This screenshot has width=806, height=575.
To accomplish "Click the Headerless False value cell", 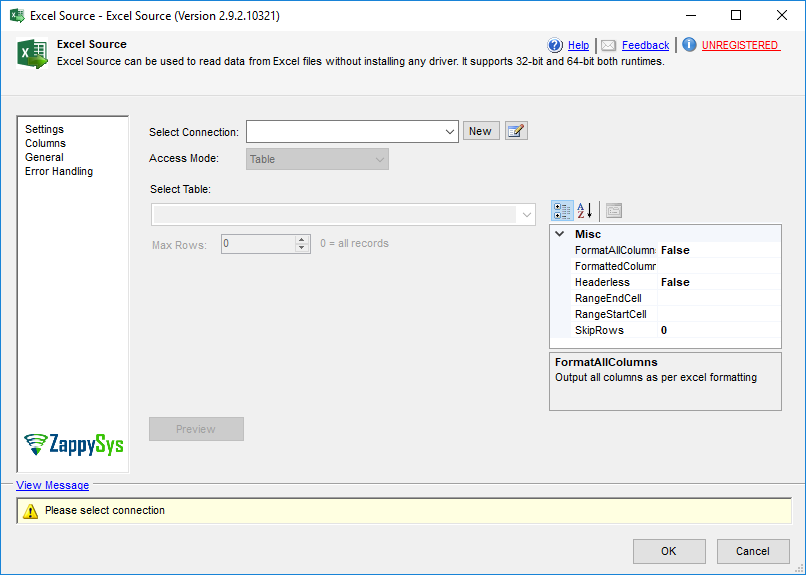I will [x=719, y=282].
